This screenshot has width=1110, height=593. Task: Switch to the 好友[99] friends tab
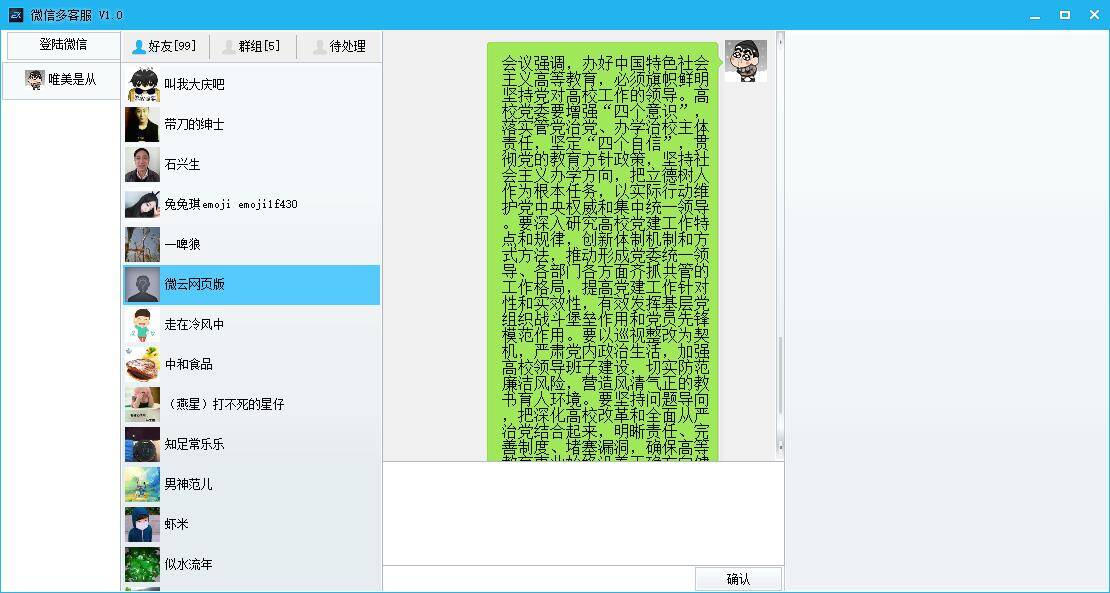[x=165, y=46]
